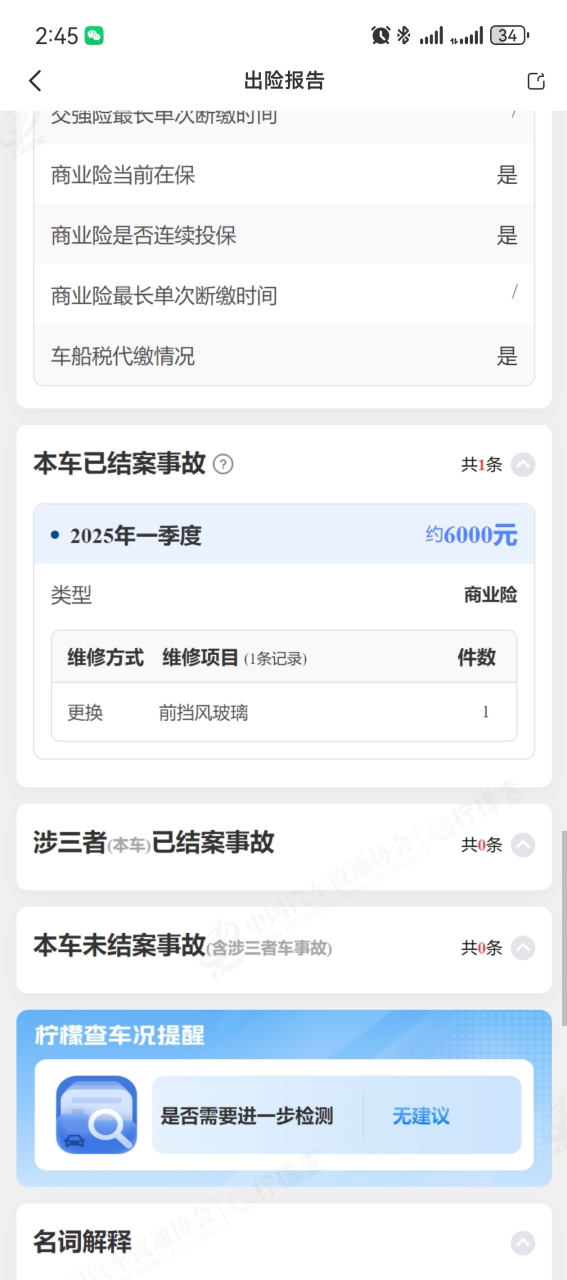Tap the 无建议 result button
This screenshot has width=567, height=1280.
[421, 1116]
